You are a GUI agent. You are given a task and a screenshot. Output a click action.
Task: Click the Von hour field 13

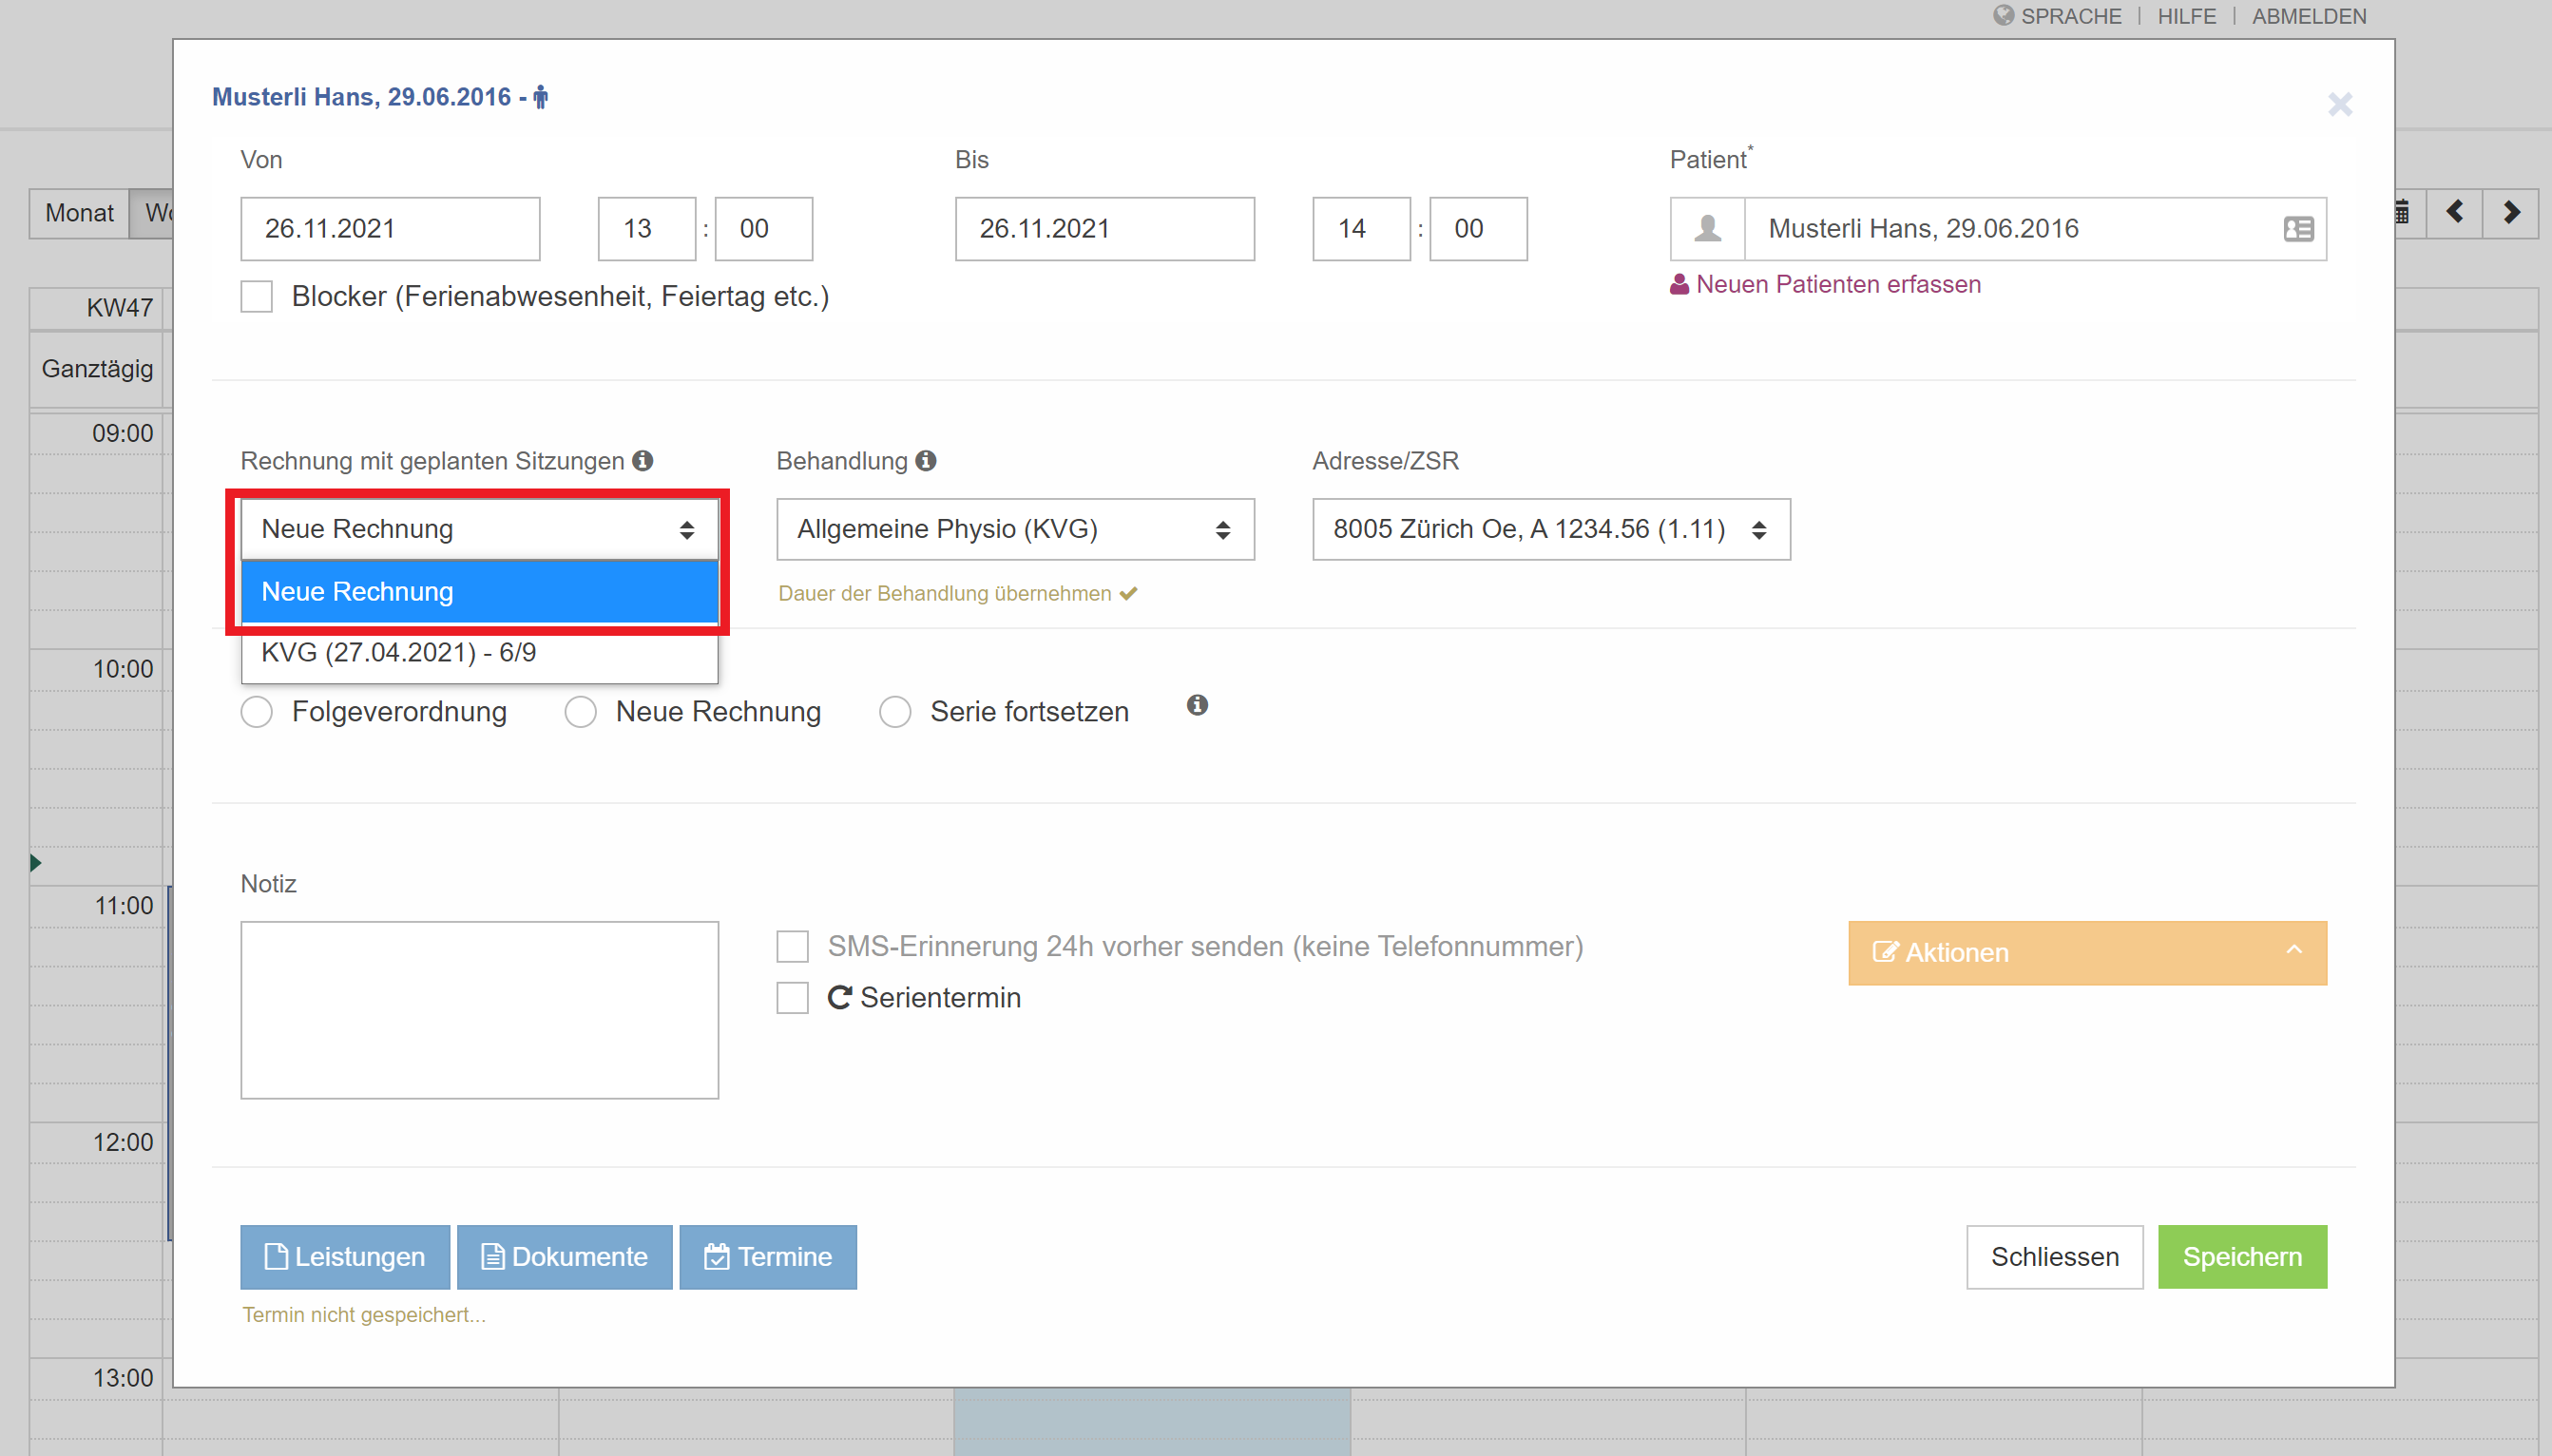tap(647, 229)
